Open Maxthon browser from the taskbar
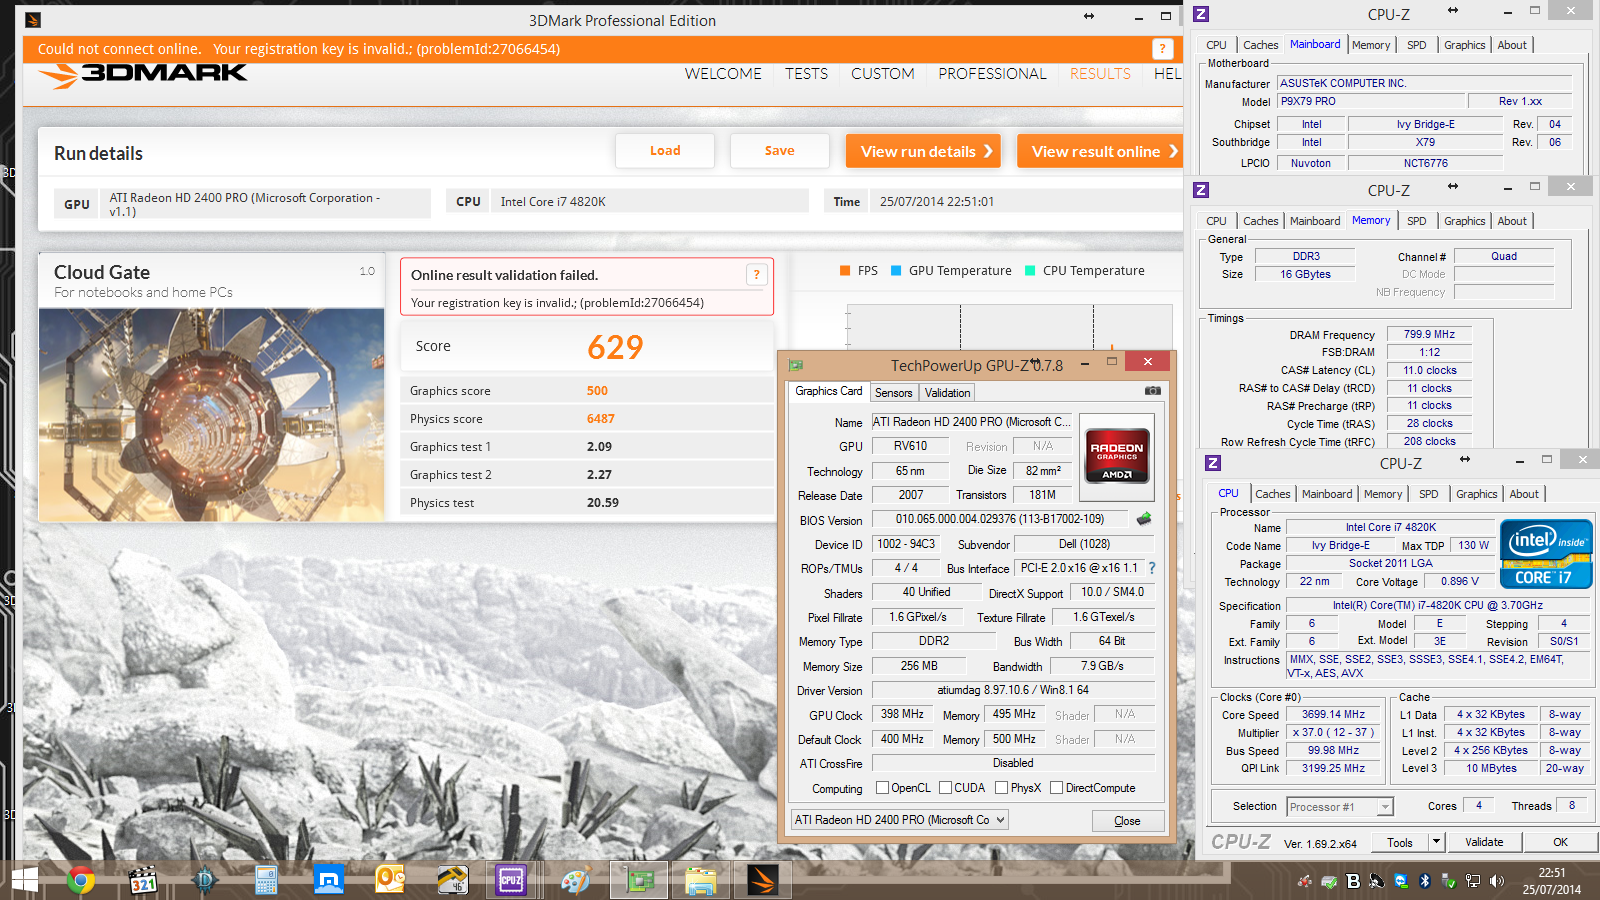Image resolution: width=1600 pixels, height=900 pixels. pos(328,880)
